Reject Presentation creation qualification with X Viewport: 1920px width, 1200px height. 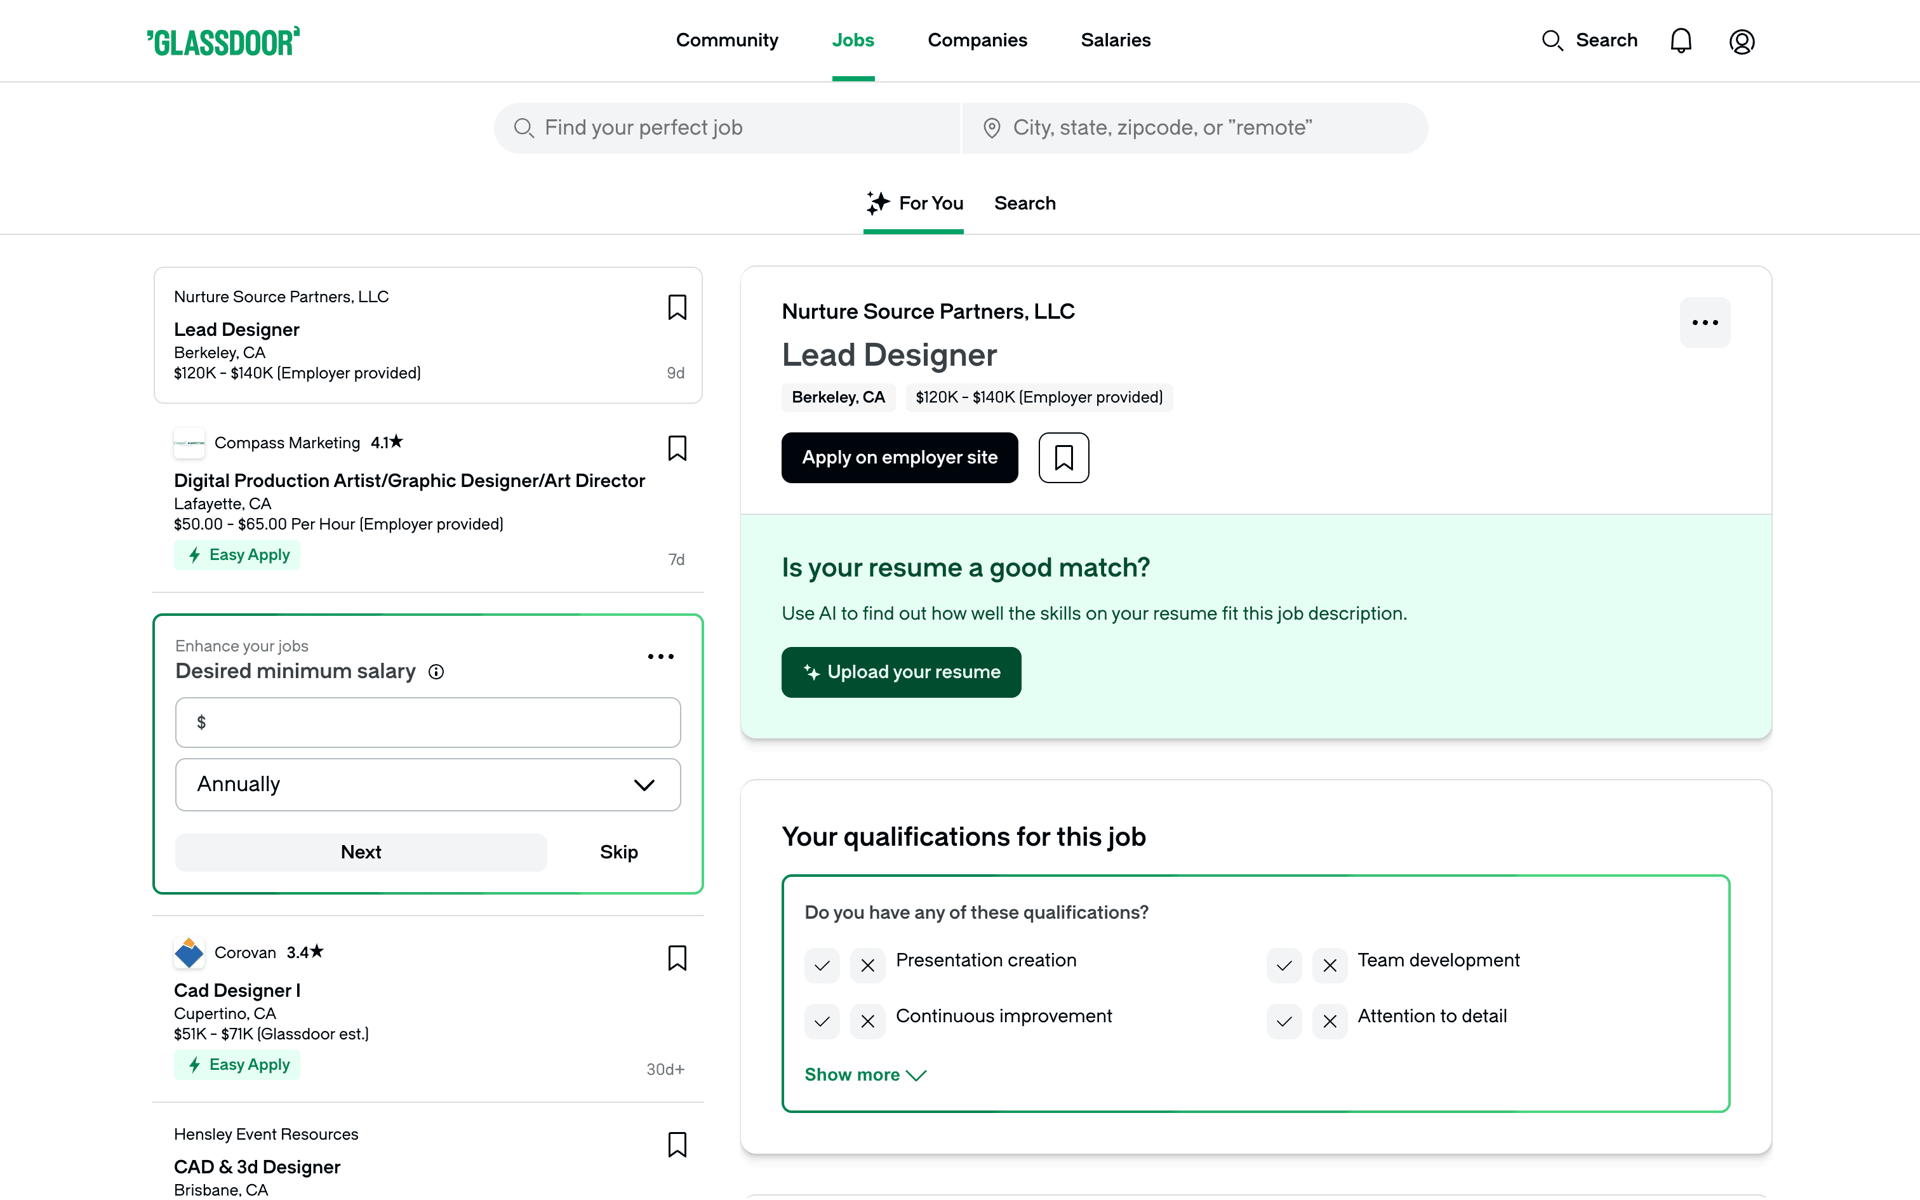[868, 965]
